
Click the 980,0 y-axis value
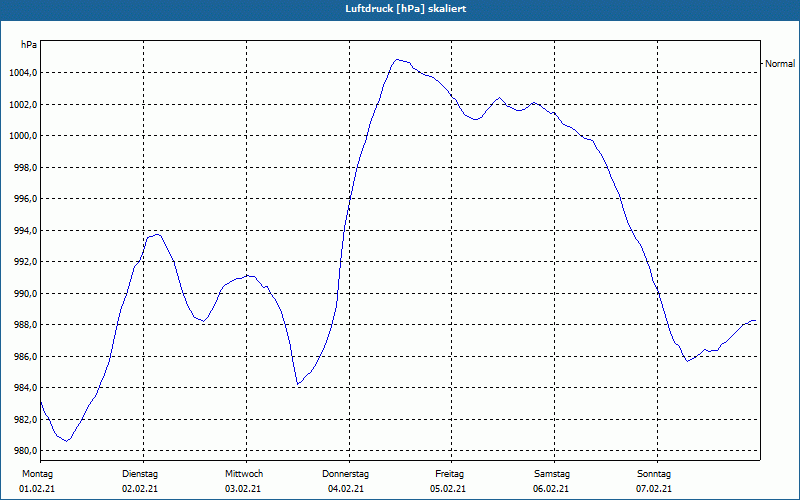(x=25, y=451)
